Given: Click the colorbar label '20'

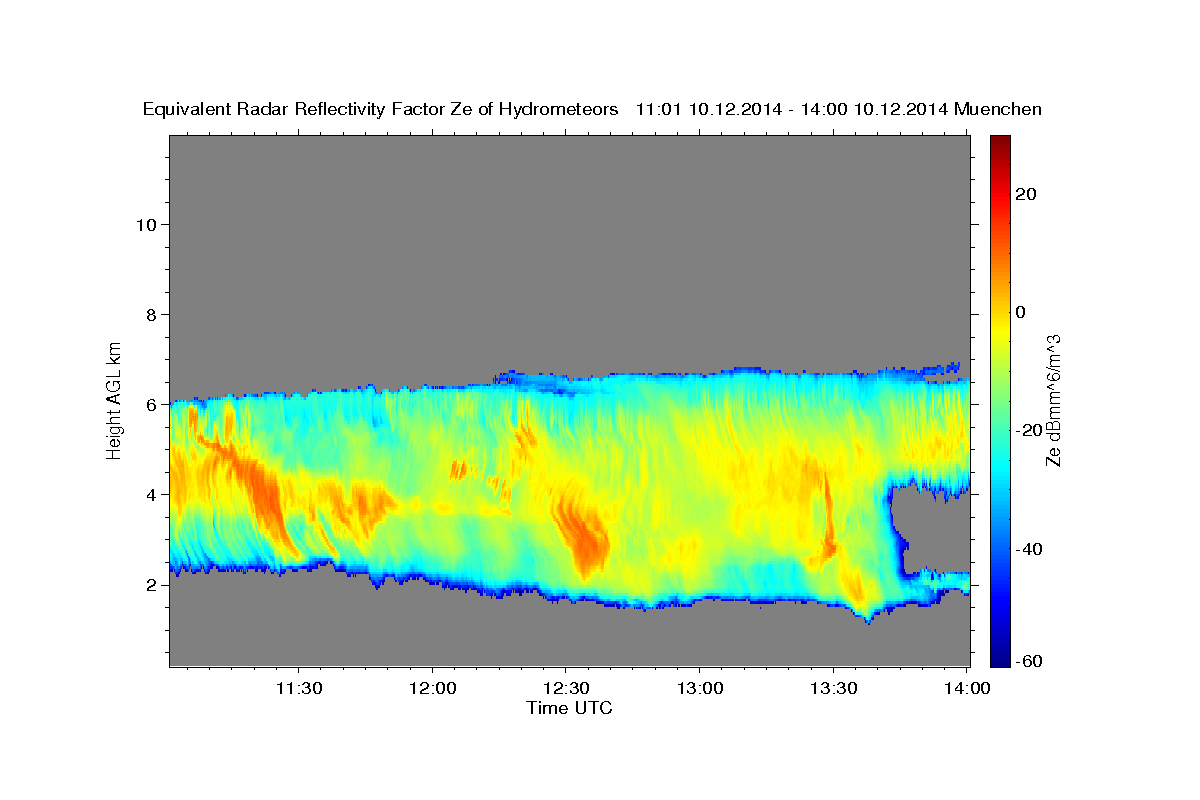Looking at the screenshot, I should pyautogui.click(x=1025, y=194).
